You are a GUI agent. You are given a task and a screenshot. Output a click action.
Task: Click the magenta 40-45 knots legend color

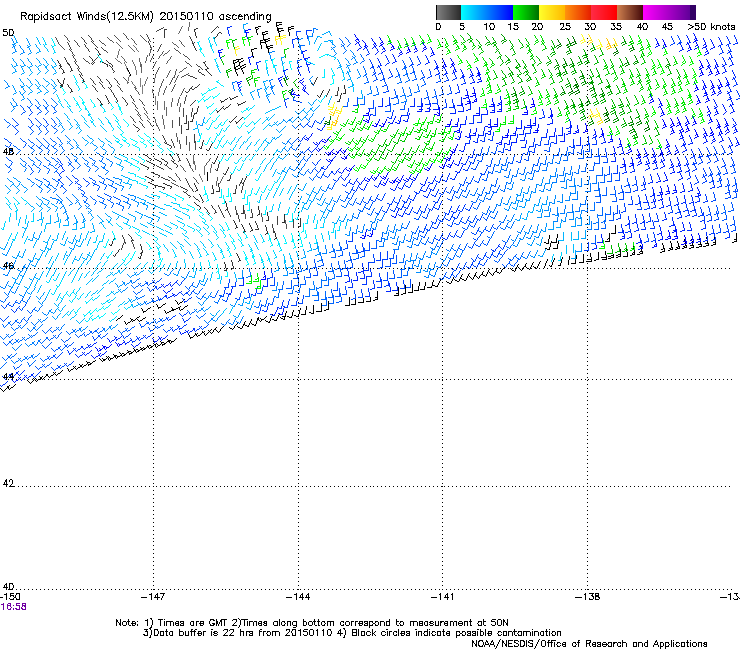point(656,12)
